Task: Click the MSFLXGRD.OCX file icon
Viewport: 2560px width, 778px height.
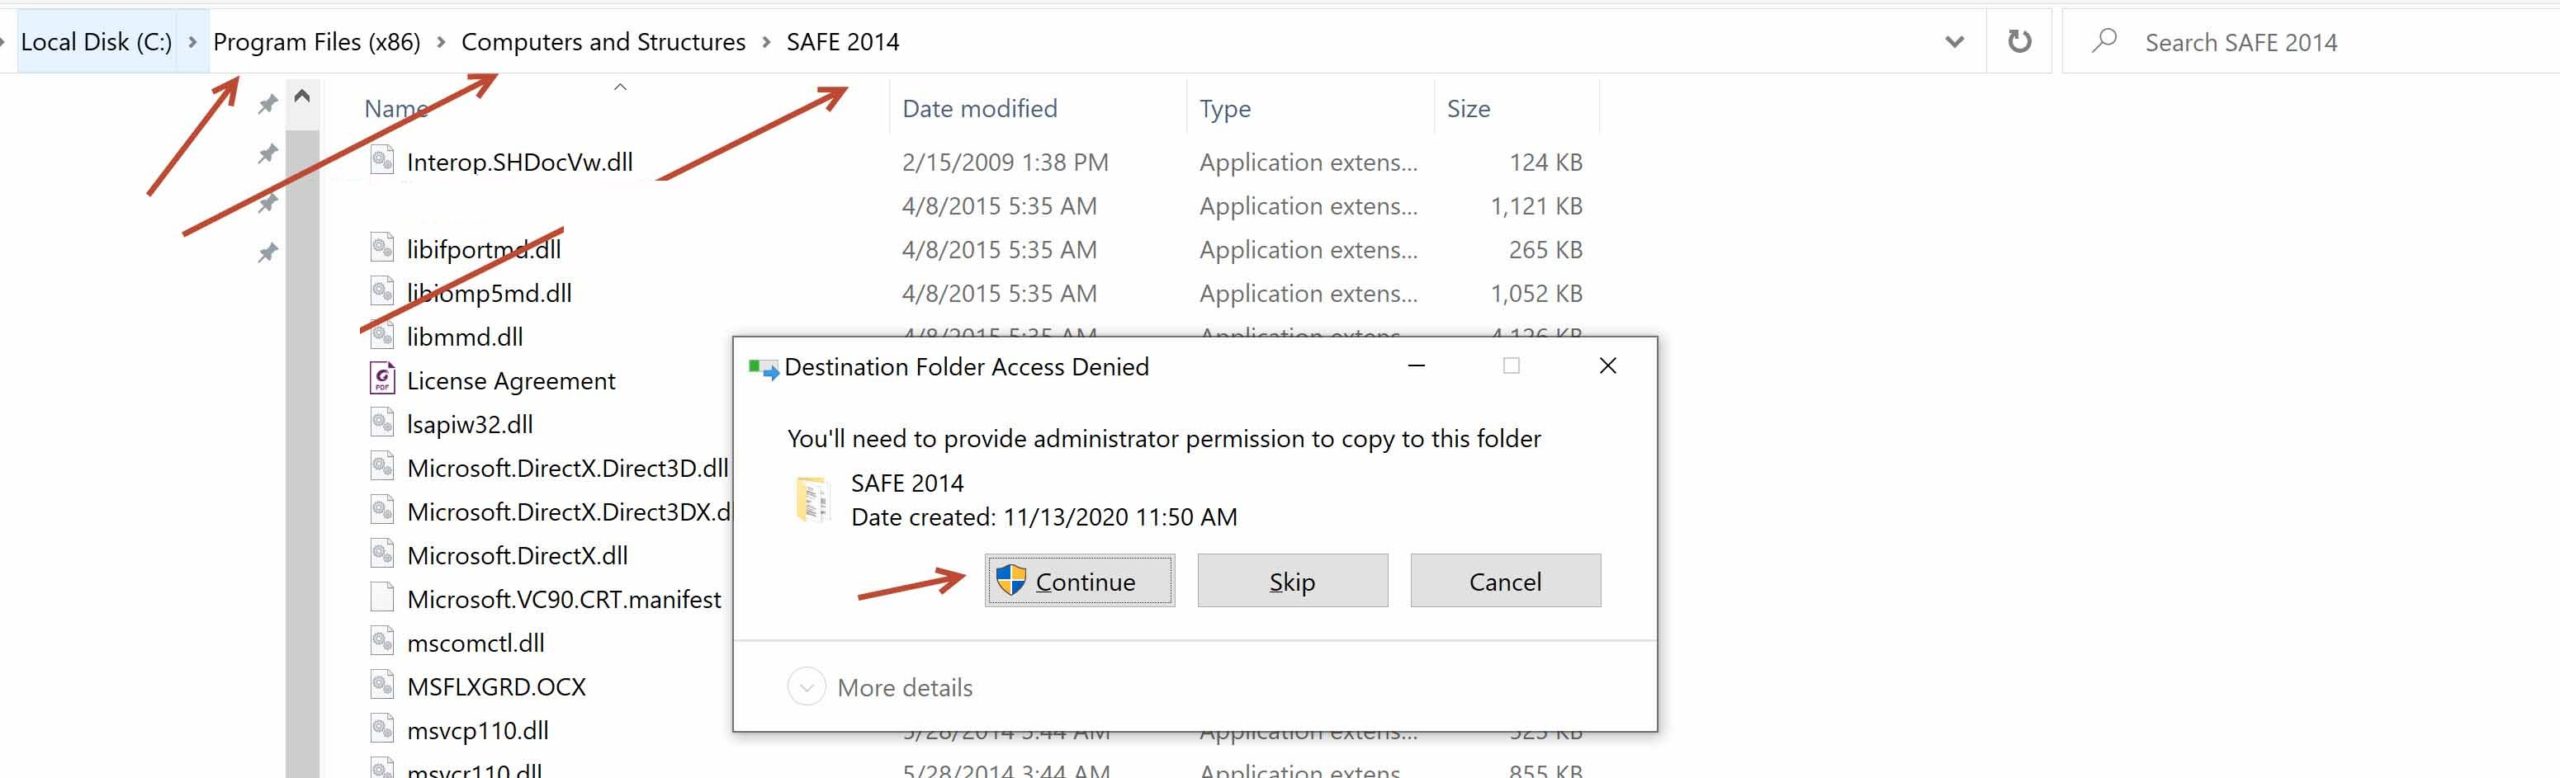Action: pyautogui.click(x=382, y=686)
